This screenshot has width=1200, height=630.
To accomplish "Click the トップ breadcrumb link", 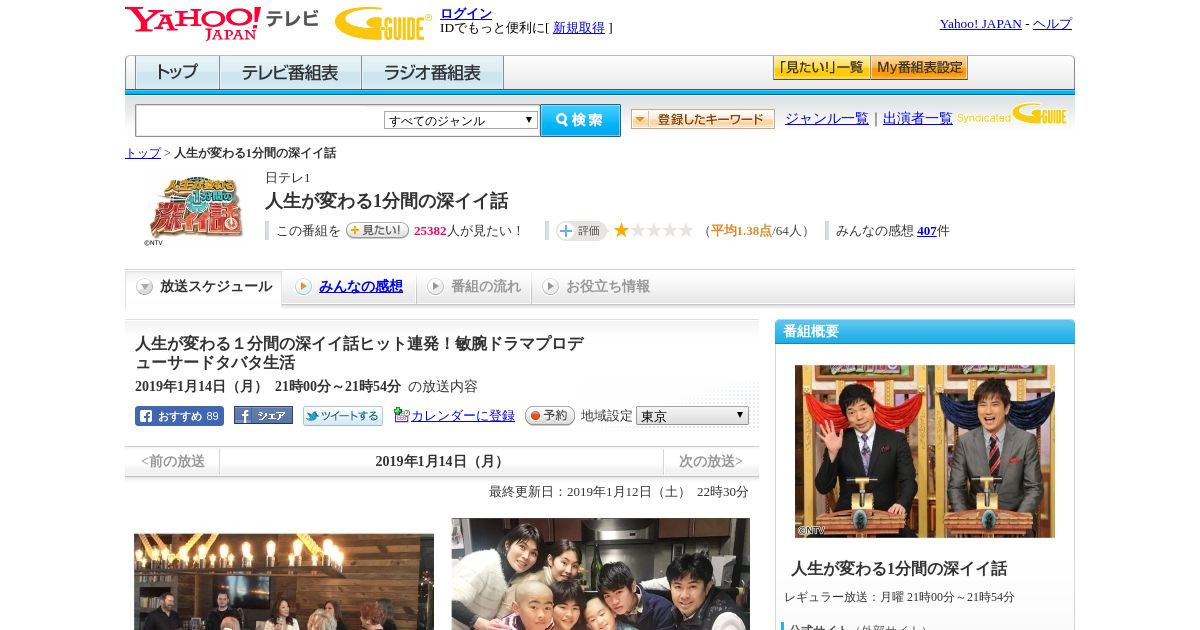I will [x=143, y=153].
